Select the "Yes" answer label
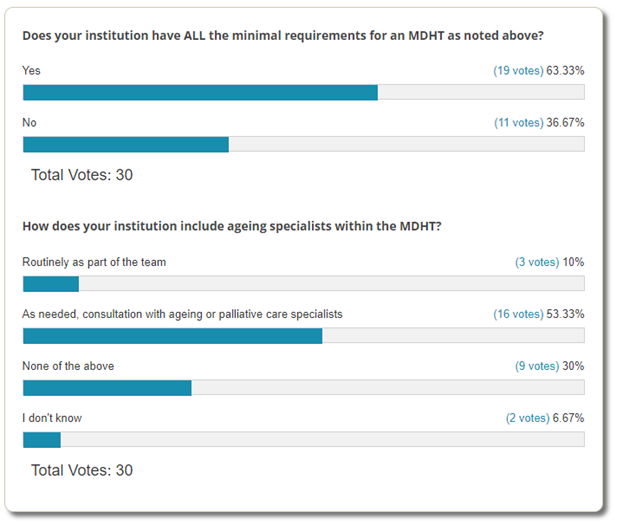Screen dimensions: 623x525 [31, 71]
